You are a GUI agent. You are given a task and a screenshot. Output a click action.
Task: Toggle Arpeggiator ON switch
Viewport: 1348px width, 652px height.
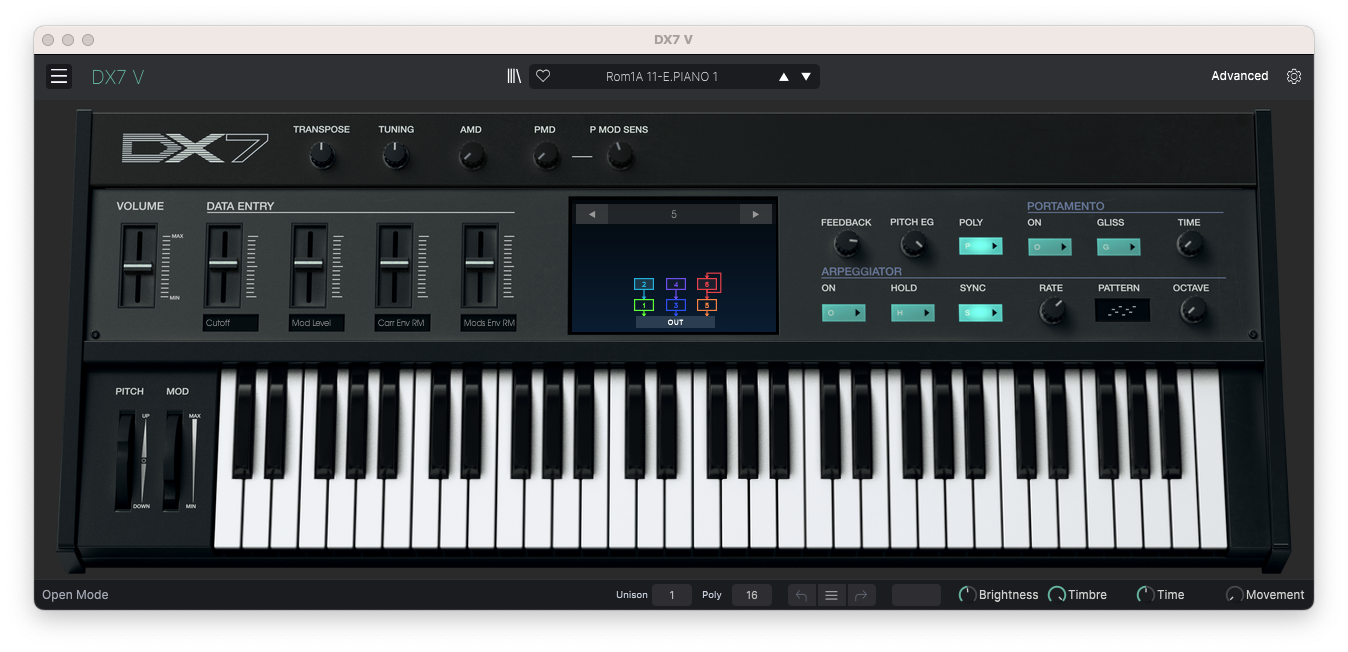click(843, 313)
